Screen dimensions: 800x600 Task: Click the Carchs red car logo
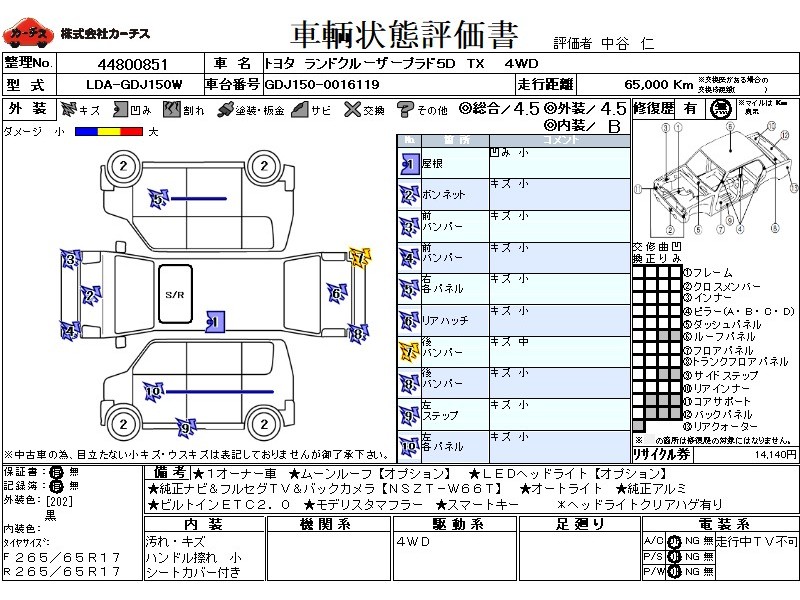pos(28,33)
